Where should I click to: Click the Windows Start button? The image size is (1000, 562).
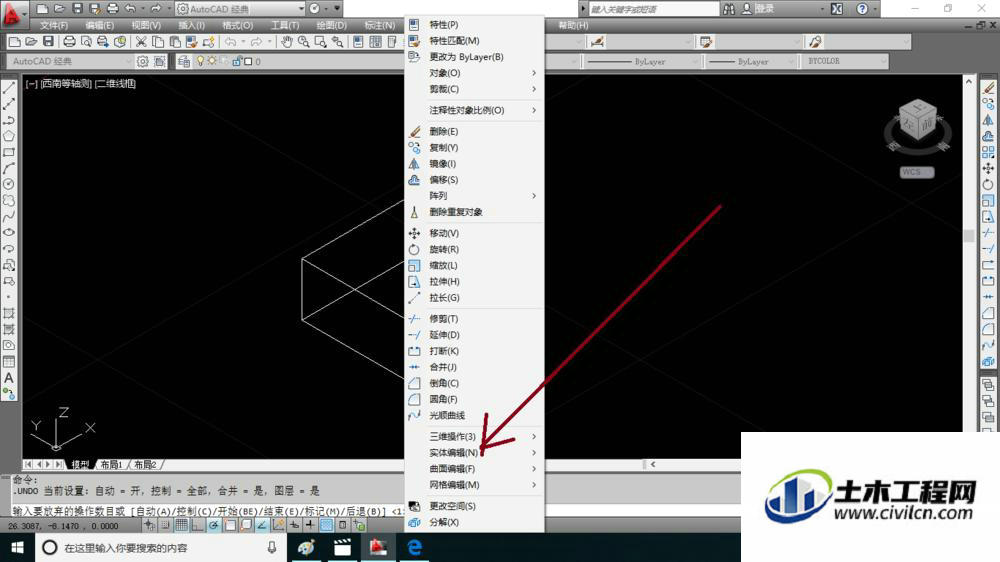point(17,547)
